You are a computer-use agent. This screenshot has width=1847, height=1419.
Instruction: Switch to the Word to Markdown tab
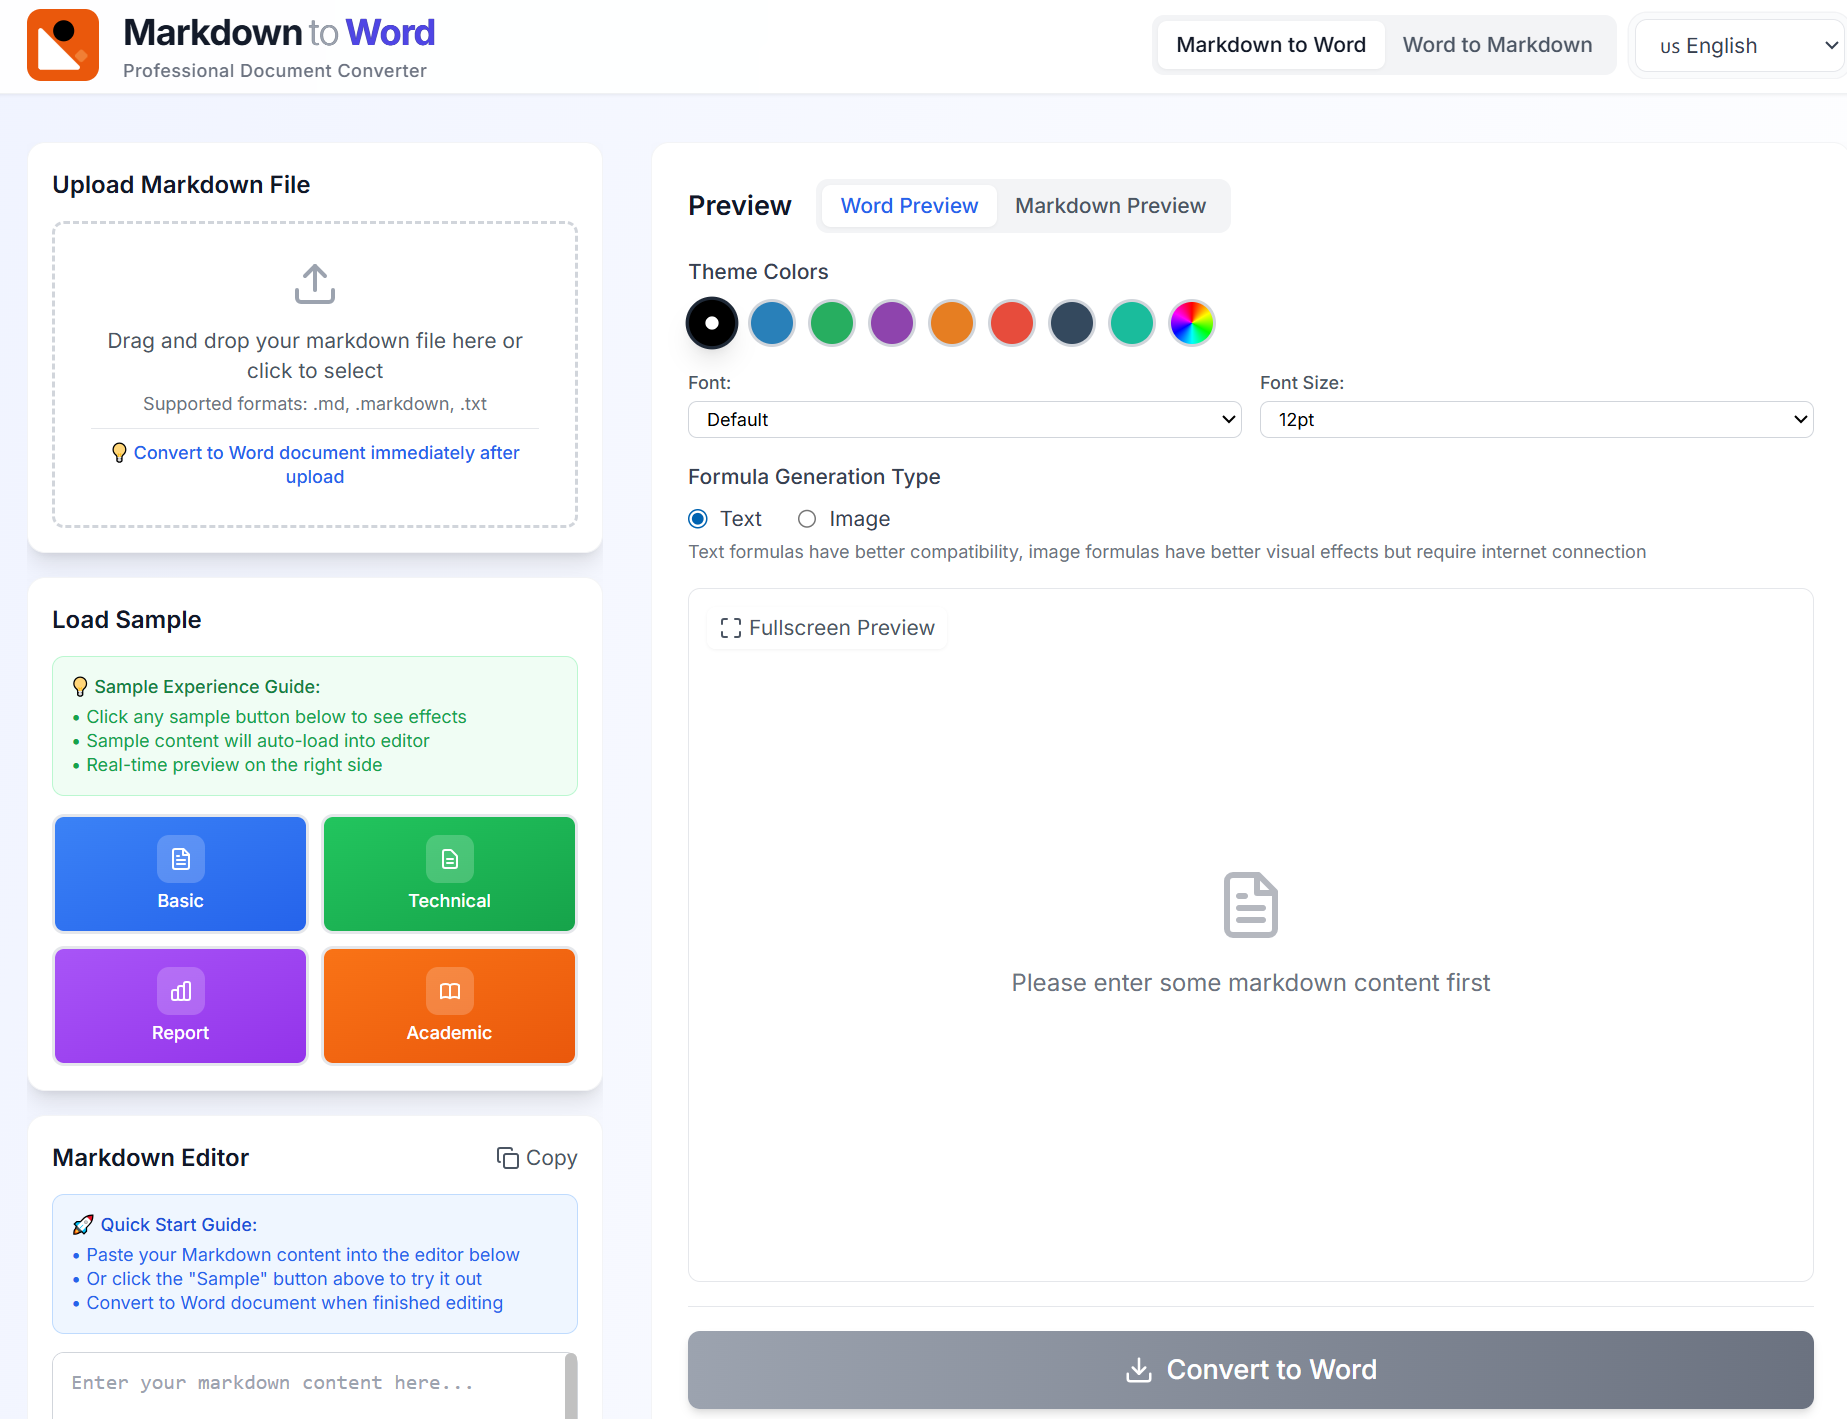click(x=1497, y=45)
